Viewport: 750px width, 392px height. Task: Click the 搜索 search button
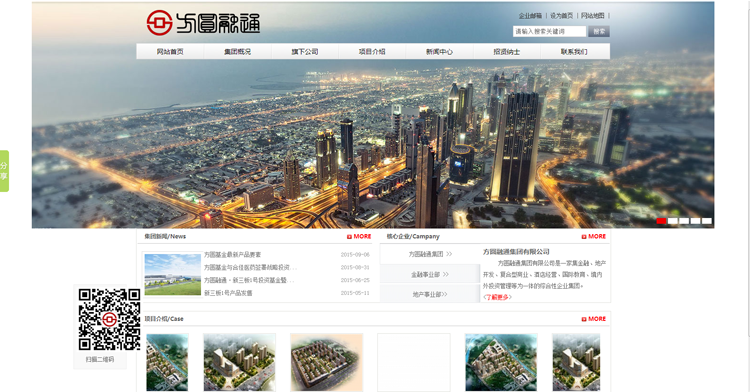point(599,31)
